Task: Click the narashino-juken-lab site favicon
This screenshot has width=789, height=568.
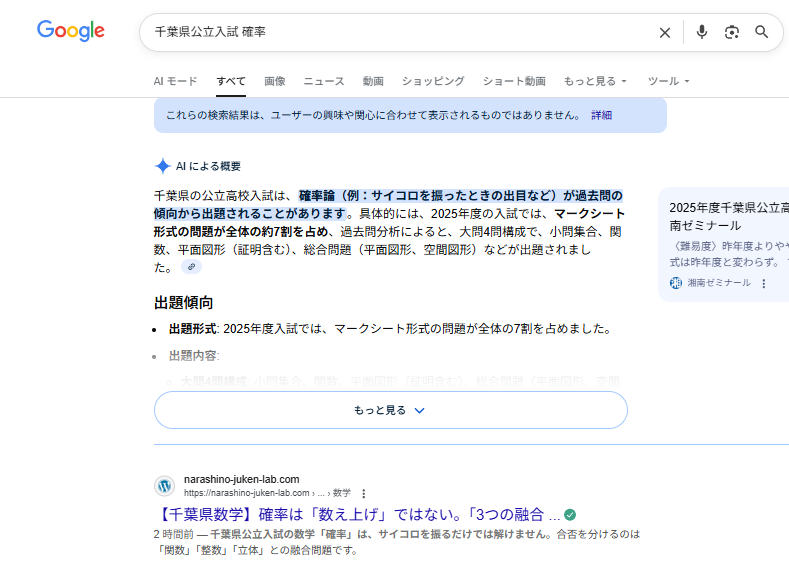Action: pos(165,486)
